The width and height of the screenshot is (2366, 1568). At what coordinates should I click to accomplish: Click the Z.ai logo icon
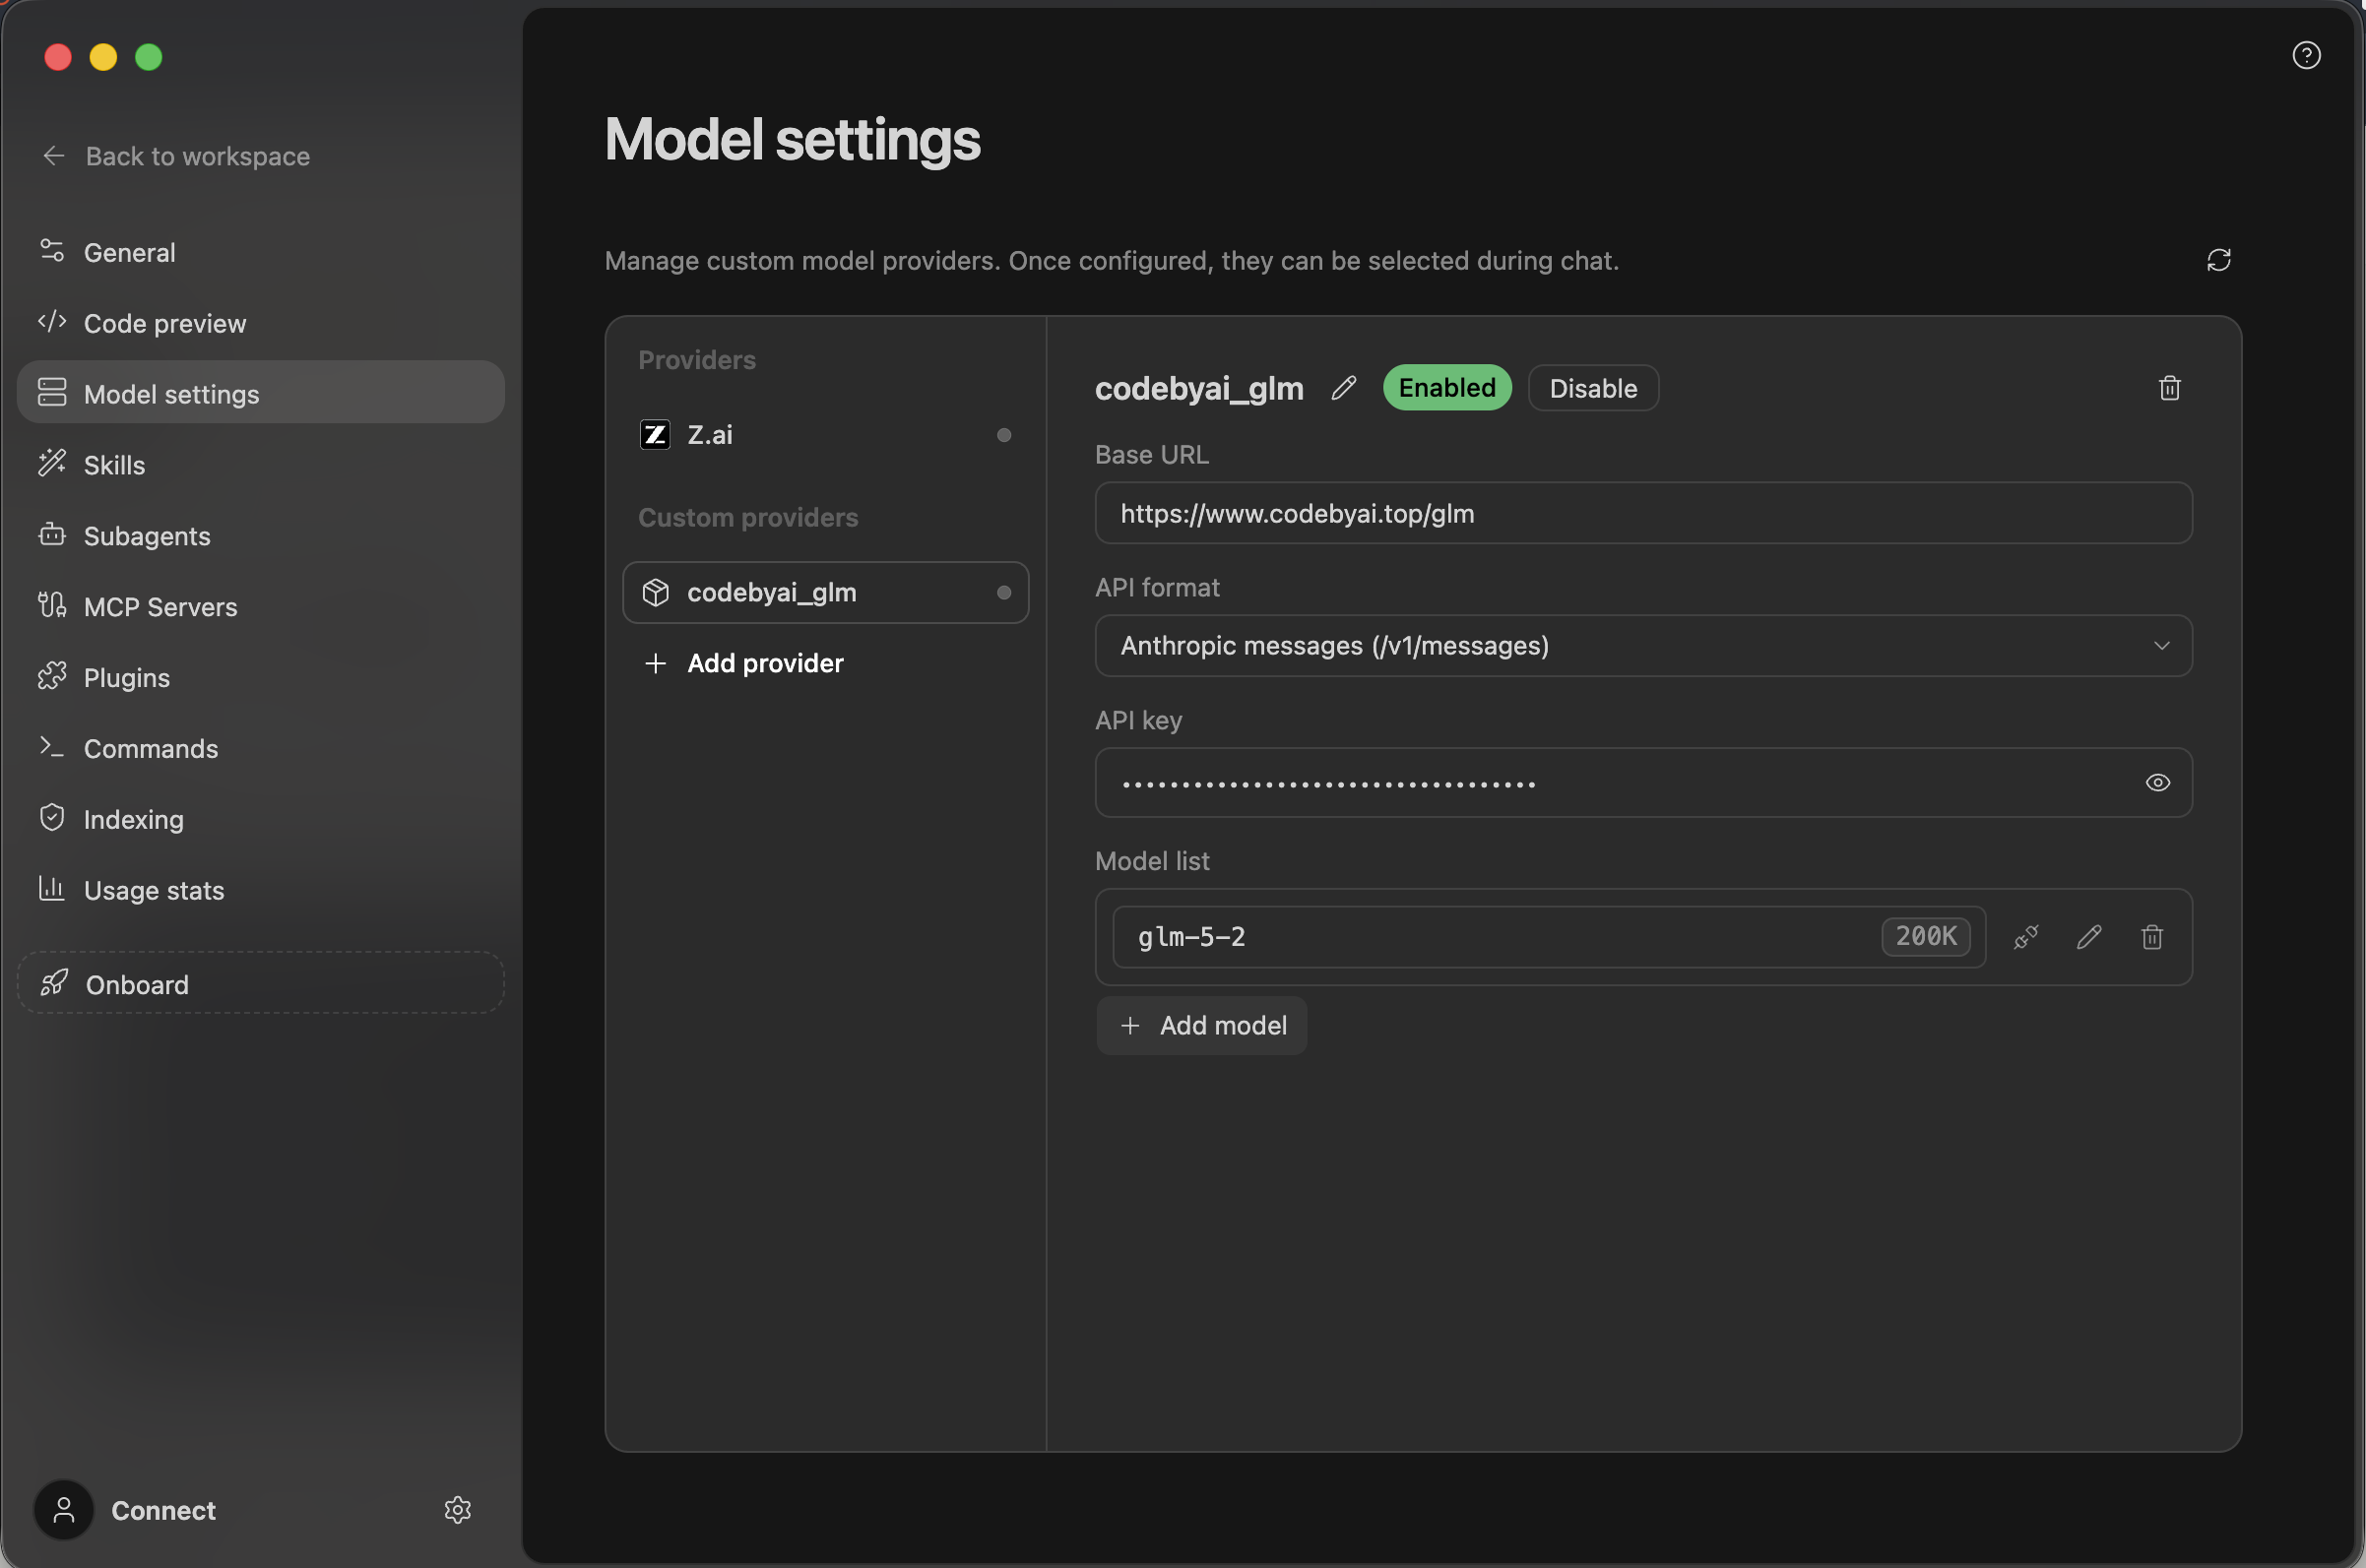pyautogui.click(x=655, y=435)
